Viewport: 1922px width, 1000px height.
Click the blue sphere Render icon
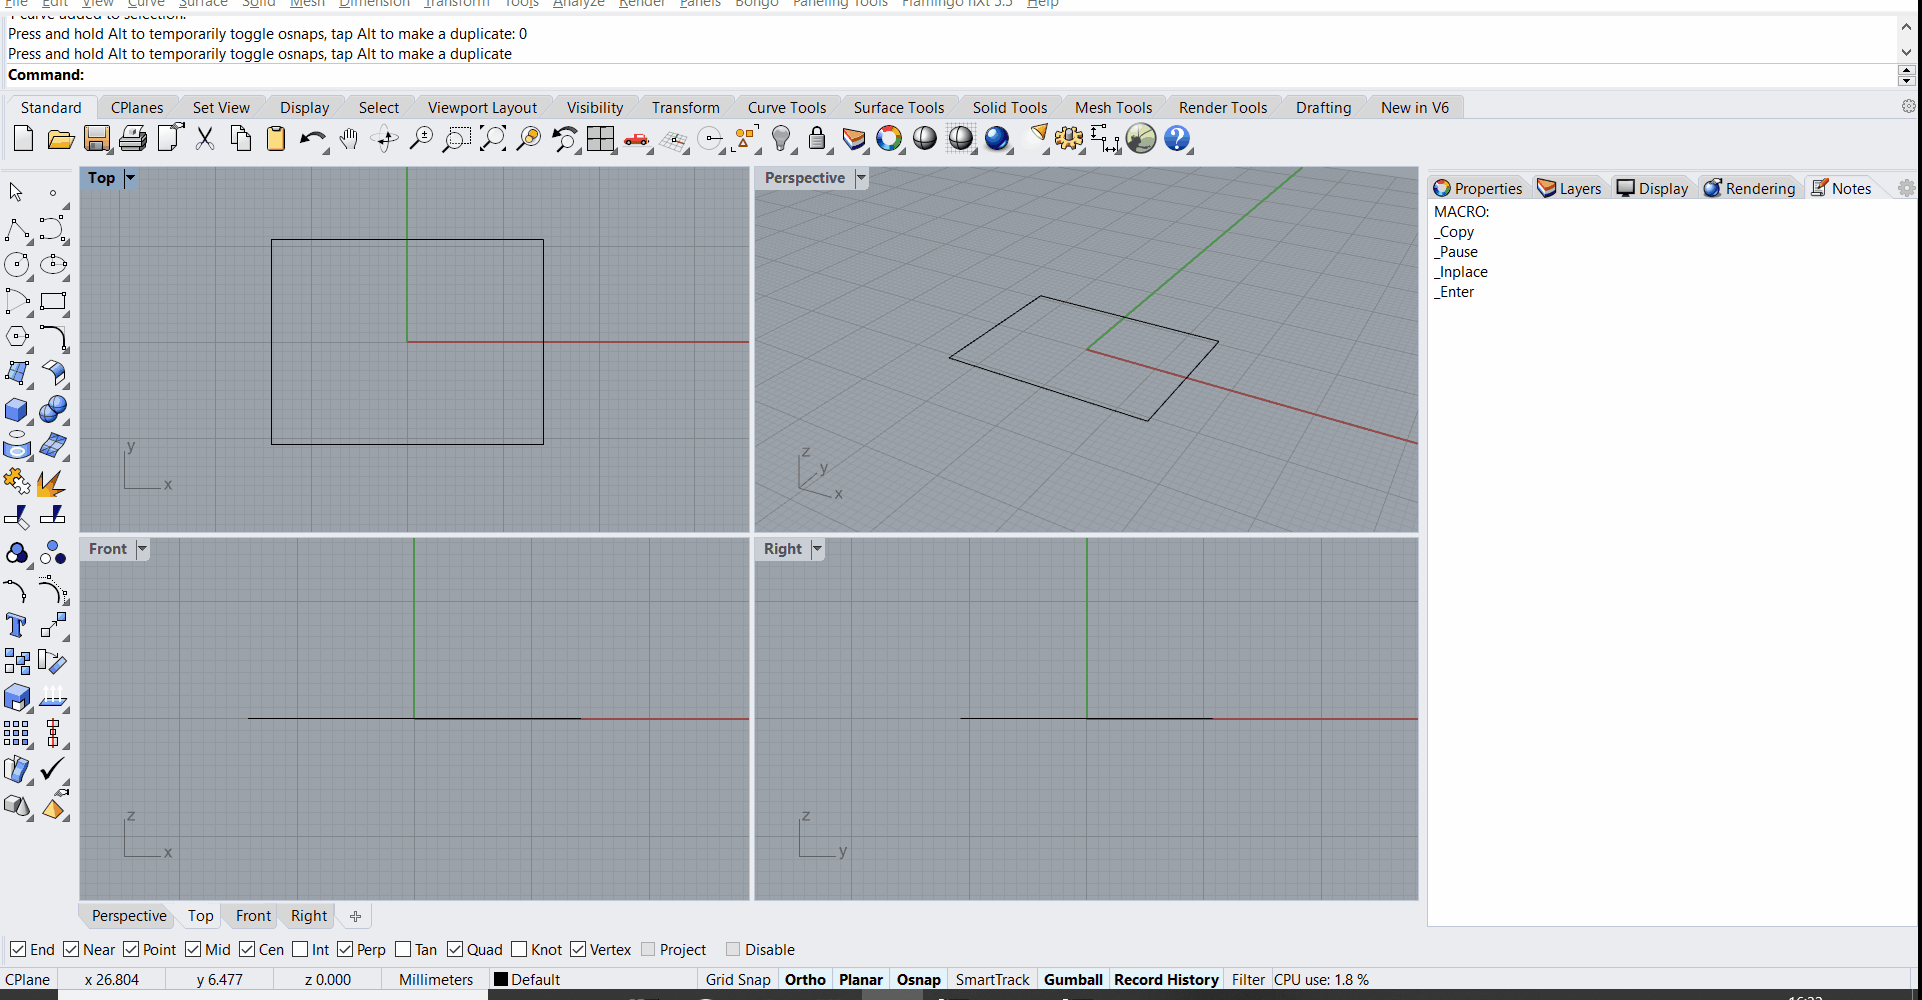pos(997,139)
